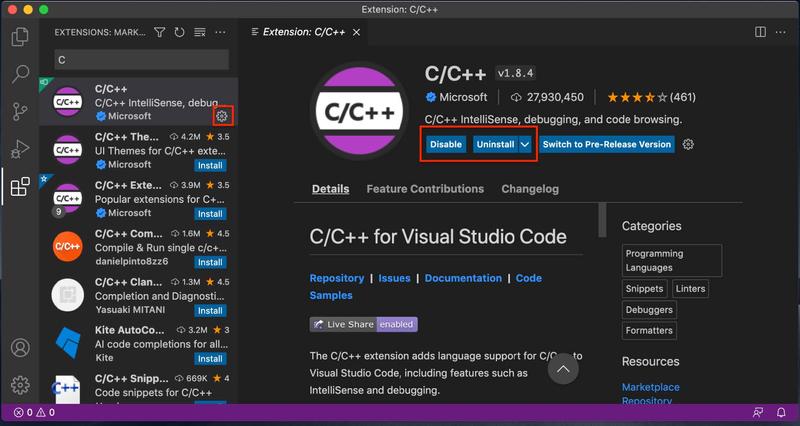Image resolution: width=800 pixels, height=426 pixels.
Task: Filter extensions using the funnel icon
Action: [160, 33]
